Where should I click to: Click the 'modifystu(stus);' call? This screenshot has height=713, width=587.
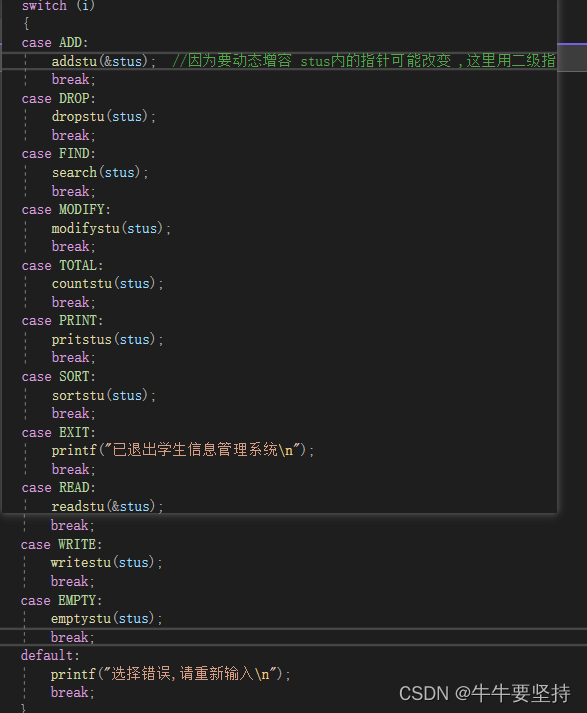(111, 228)
